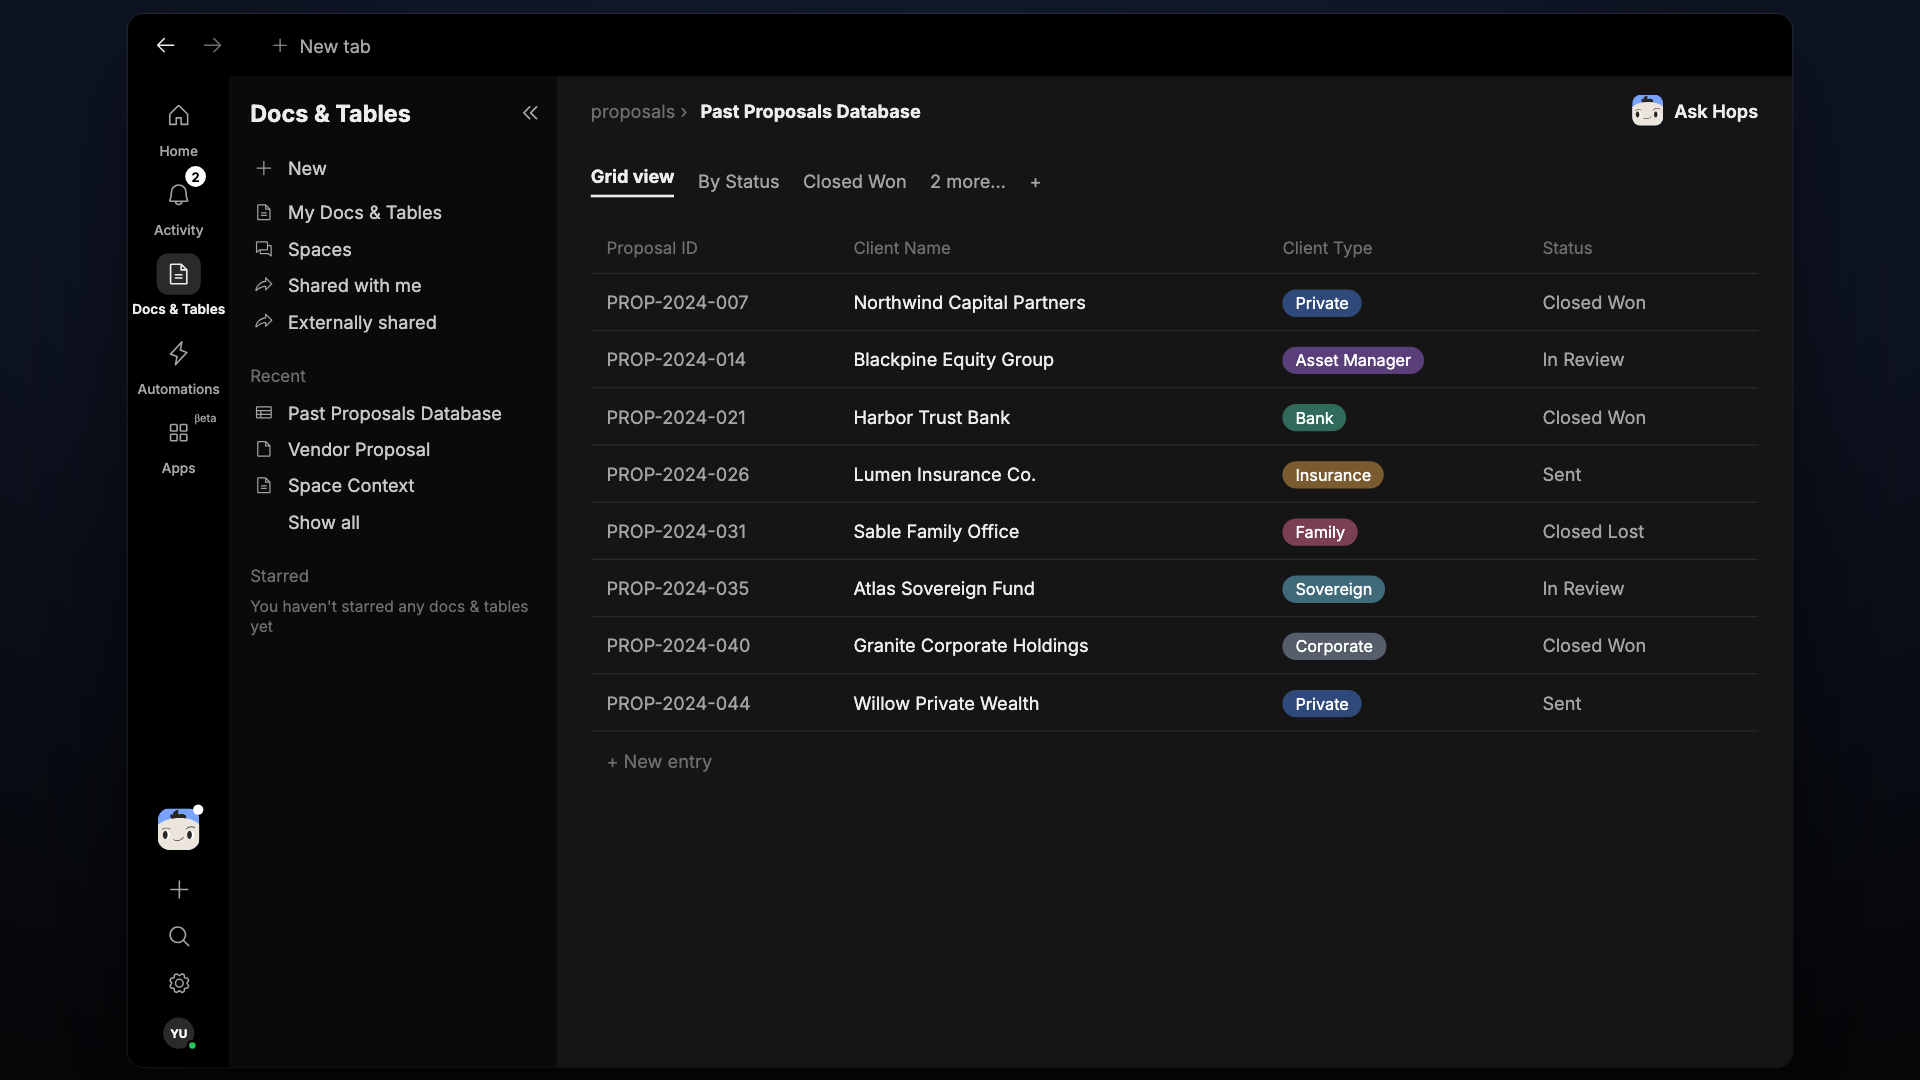Go back with the left arrow
The image size is (1920, 1080).
[166, 45]
